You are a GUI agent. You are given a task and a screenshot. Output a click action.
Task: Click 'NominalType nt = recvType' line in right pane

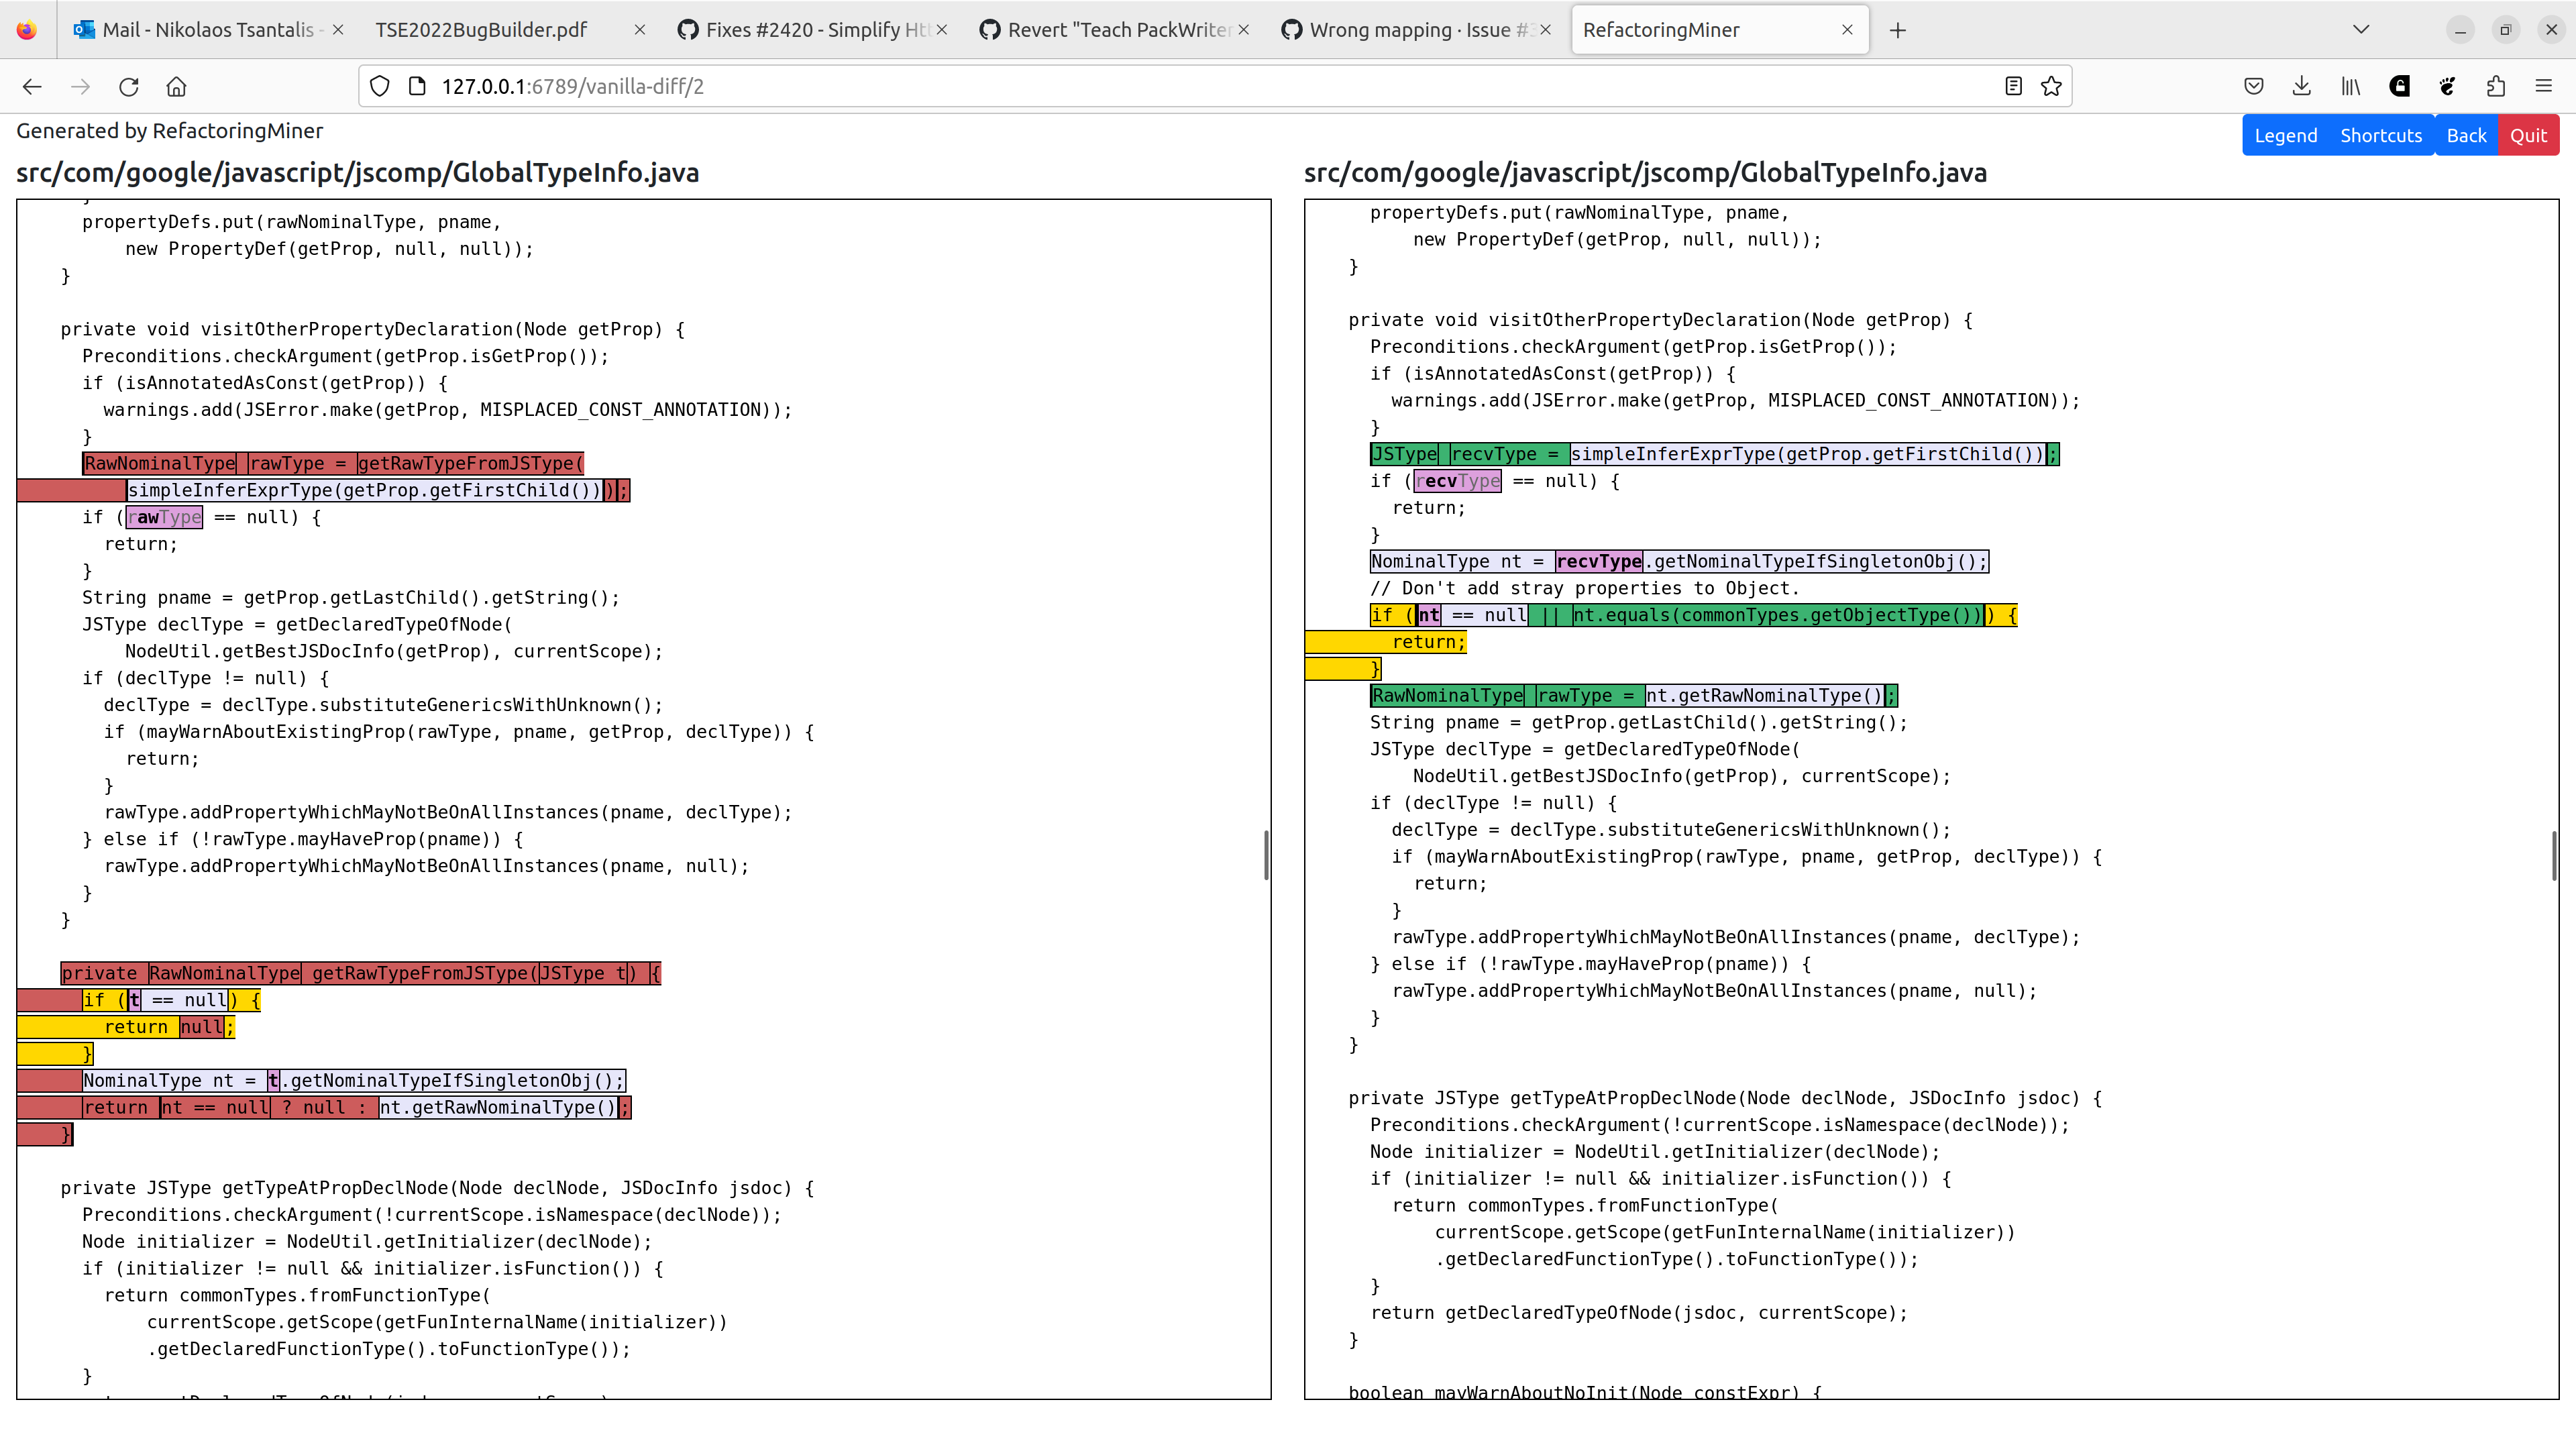click(1679, 561)
